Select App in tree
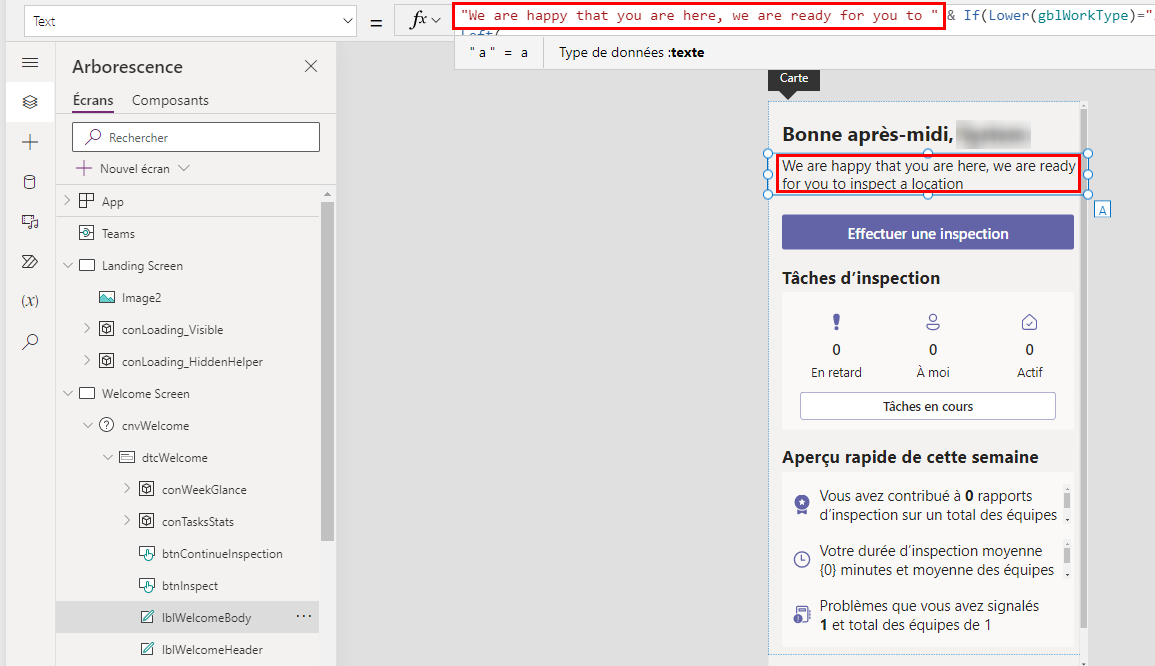 pos(113,201)
